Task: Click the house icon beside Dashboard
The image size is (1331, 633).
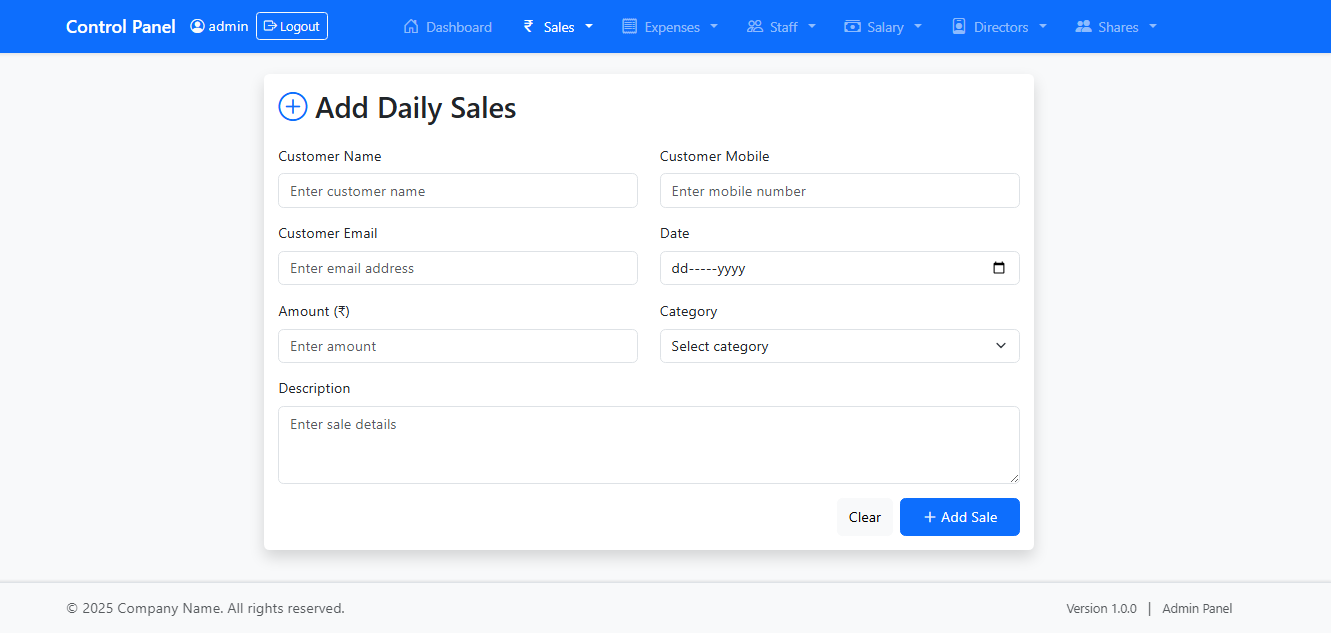Action: (411, 27)
